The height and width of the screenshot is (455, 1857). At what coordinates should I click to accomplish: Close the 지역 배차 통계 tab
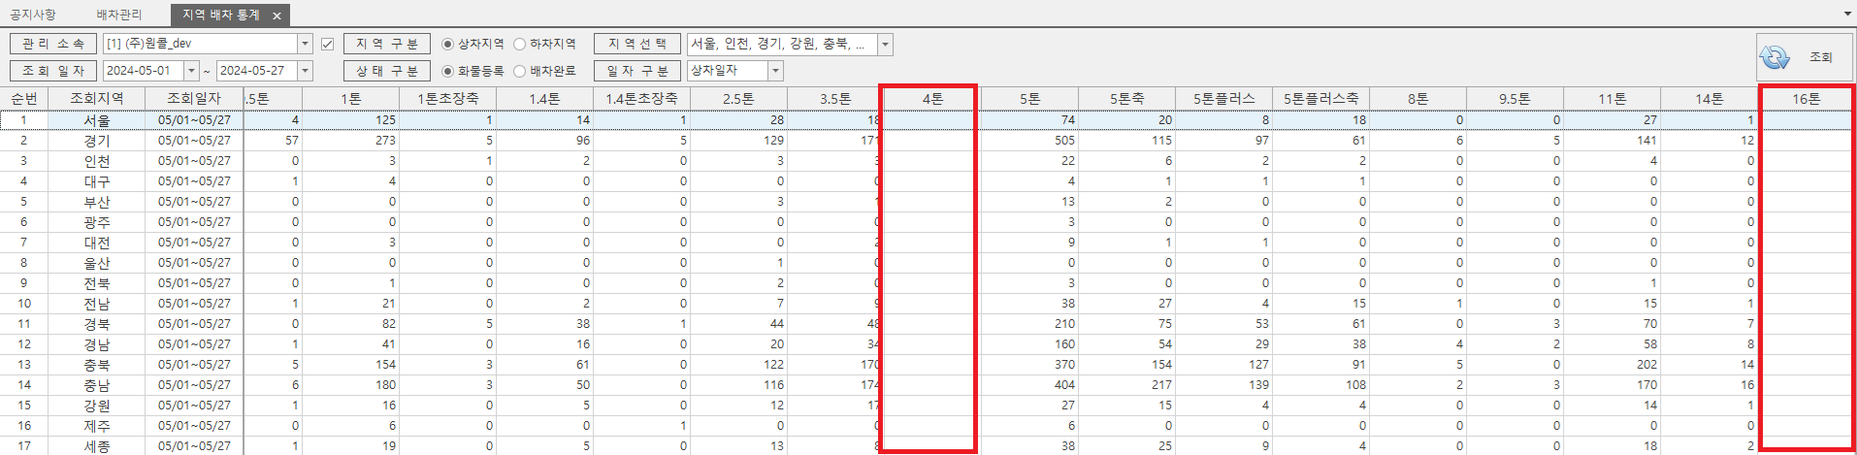277,16
